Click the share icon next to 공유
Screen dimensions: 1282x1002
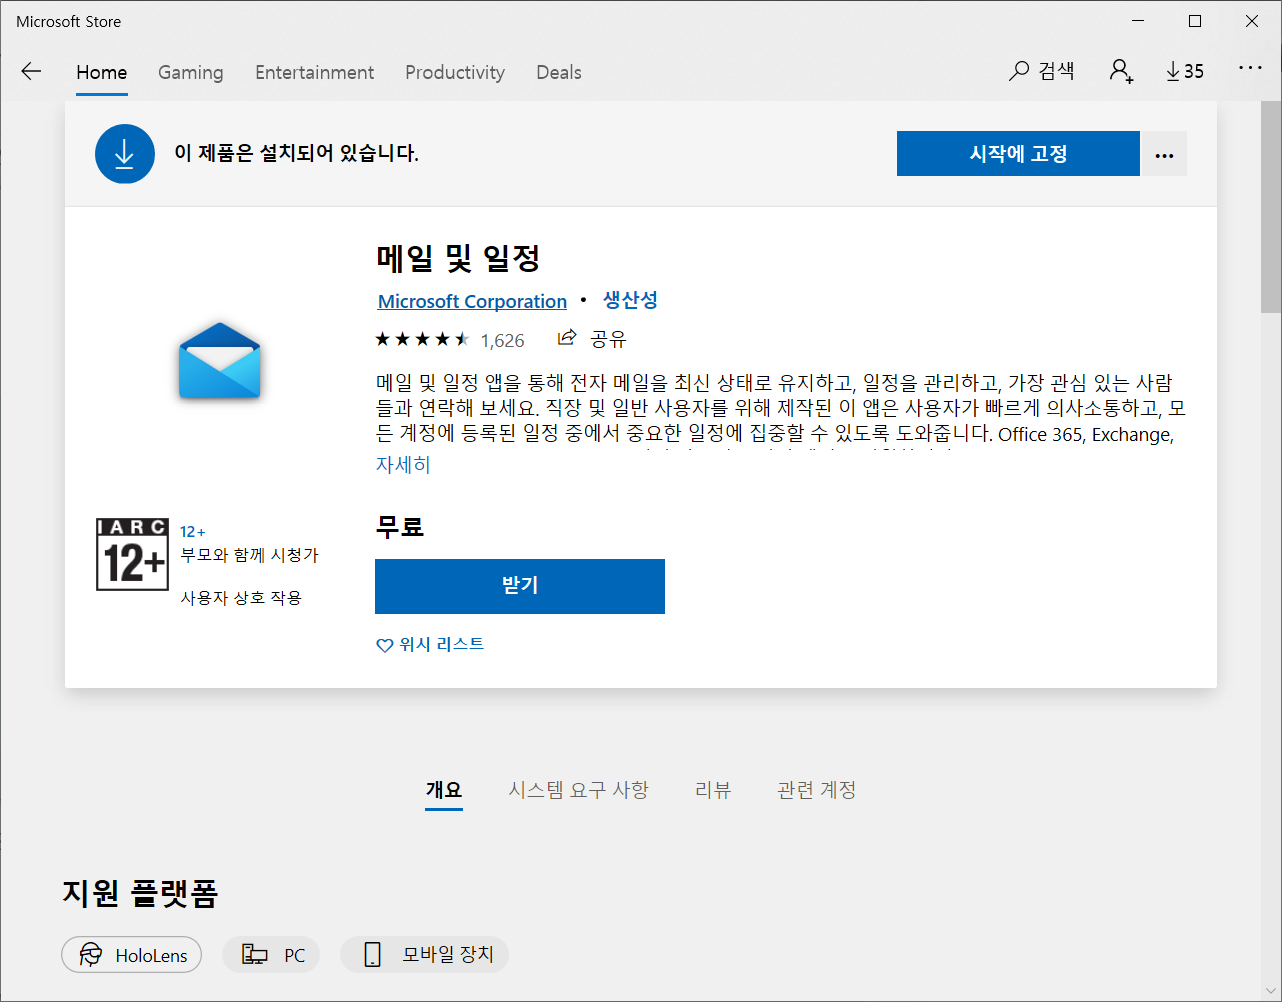coord(567,338)
